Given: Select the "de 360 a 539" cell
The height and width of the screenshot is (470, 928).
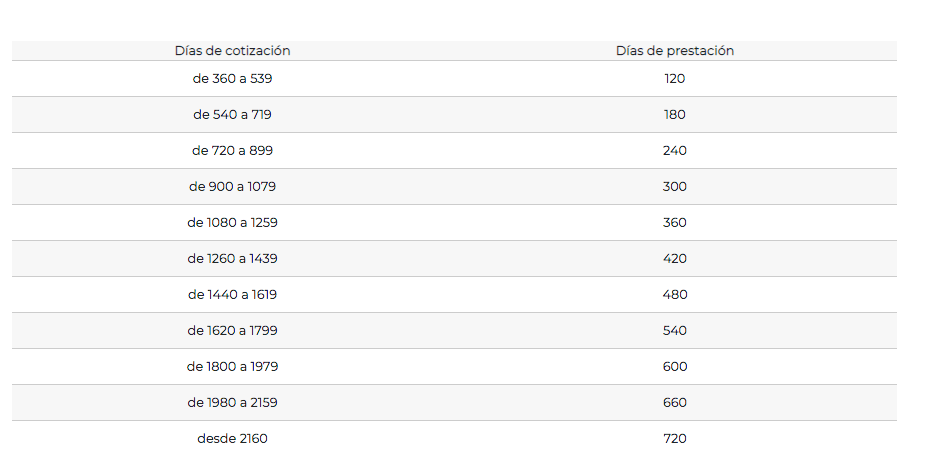Looking at the screenshot, I should click(x=232, y=78).
